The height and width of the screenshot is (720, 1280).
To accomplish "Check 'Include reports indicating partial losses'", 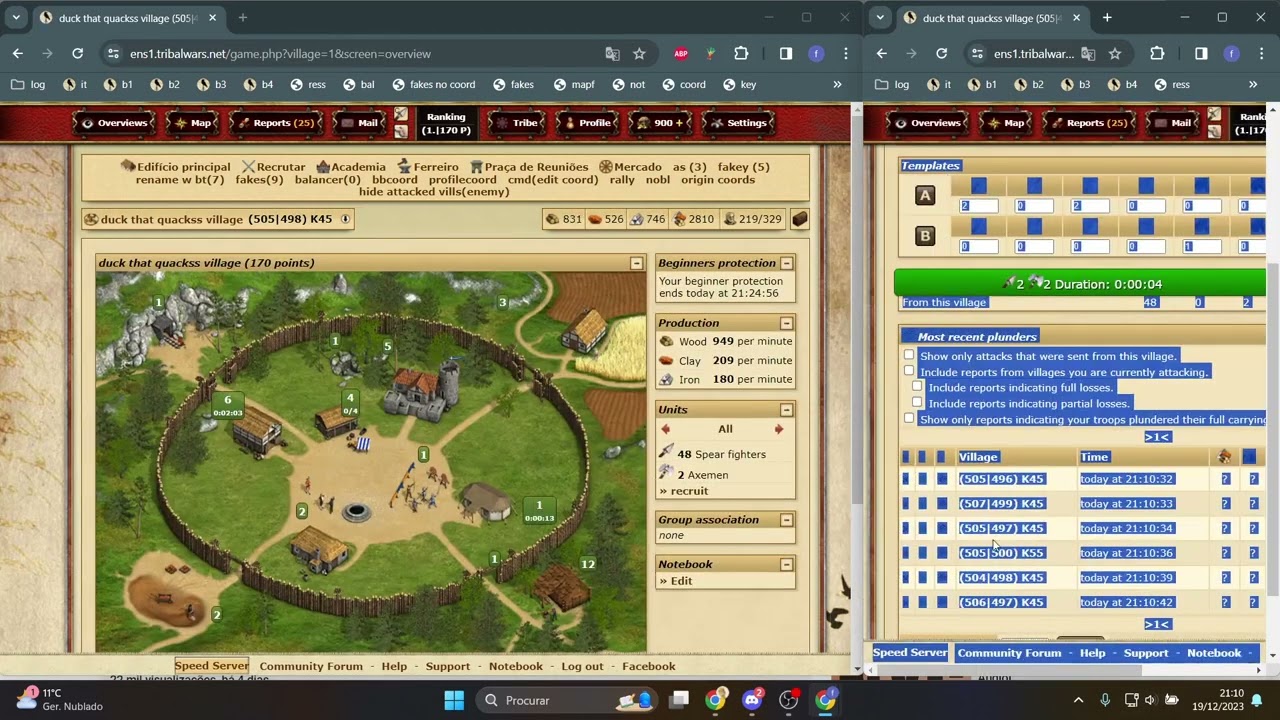I will 917,403.
